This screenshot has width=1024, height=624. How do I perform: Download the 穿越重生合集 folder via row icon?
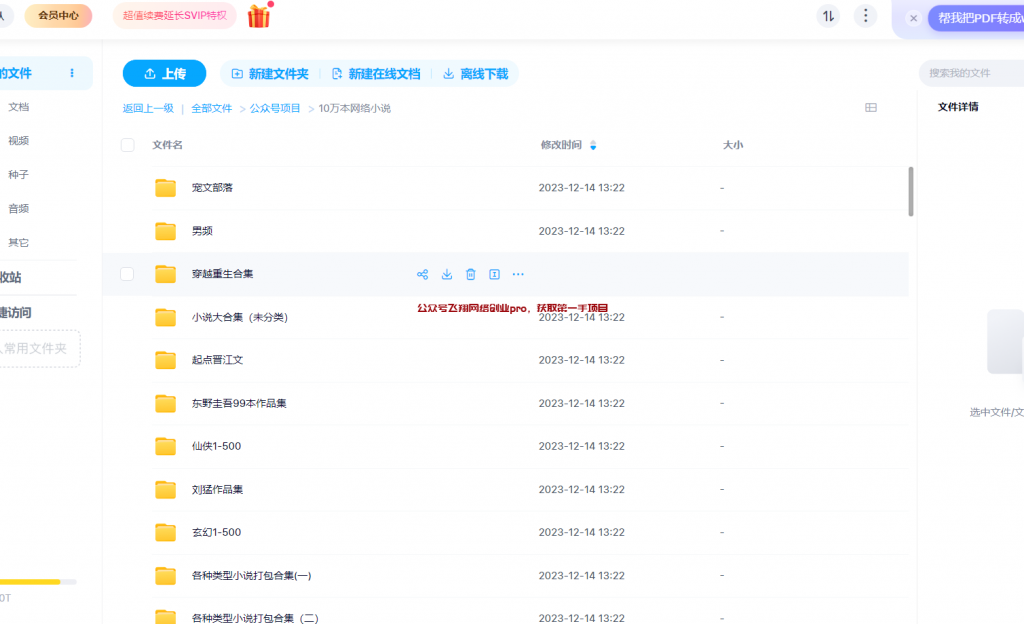447,274
